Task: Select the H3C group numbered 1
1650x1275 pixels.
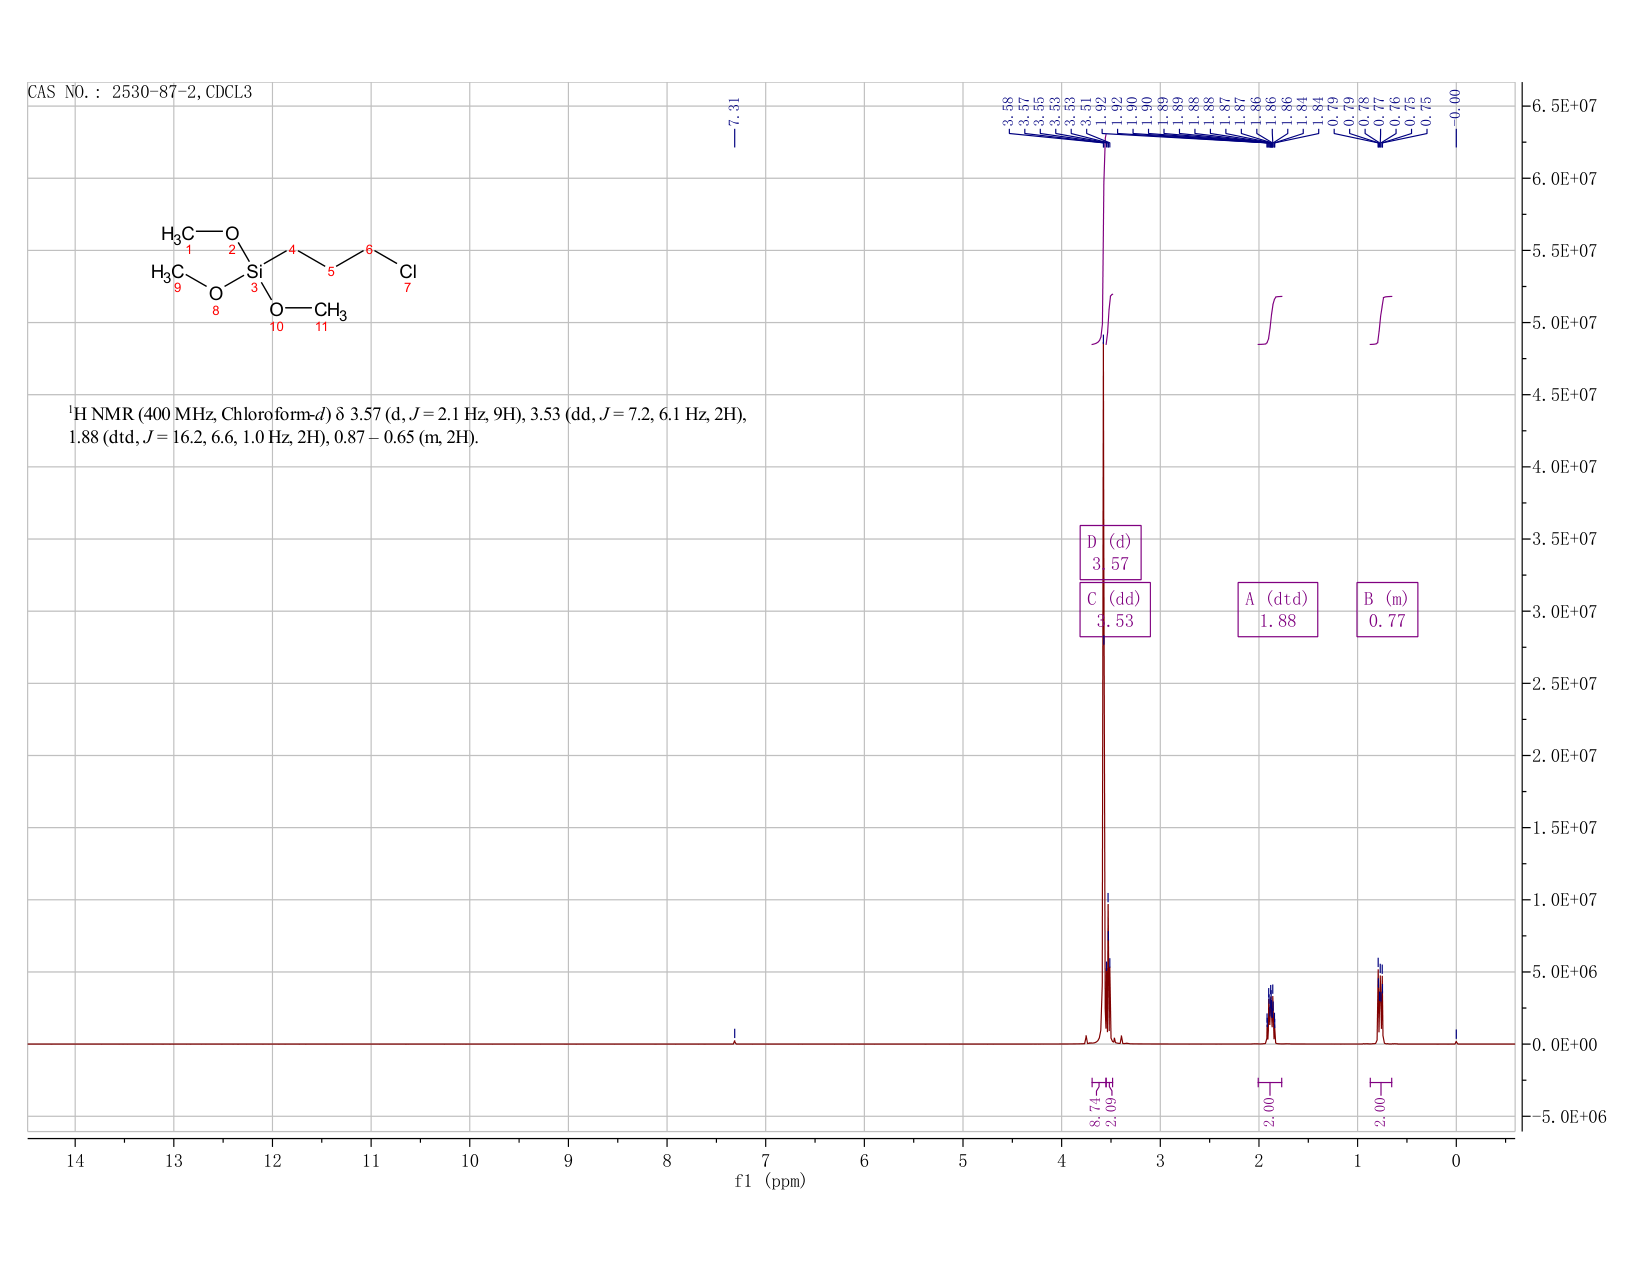Action: coord(178,234)
